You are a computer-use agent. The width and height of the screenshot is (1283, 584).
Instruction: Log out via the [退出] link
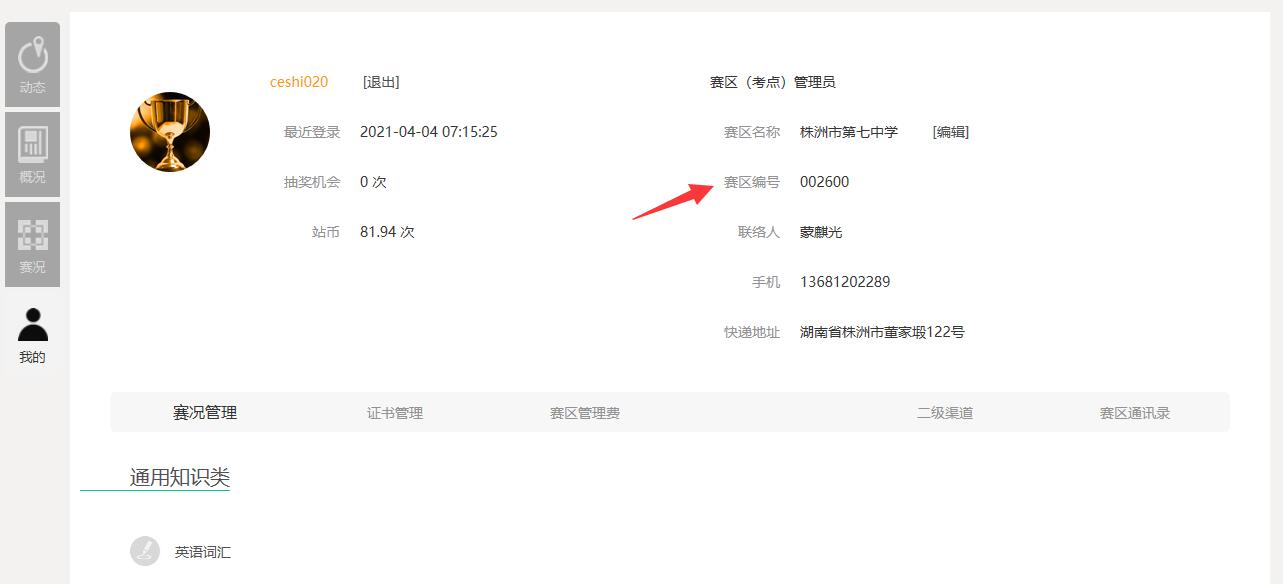(381, 82)
